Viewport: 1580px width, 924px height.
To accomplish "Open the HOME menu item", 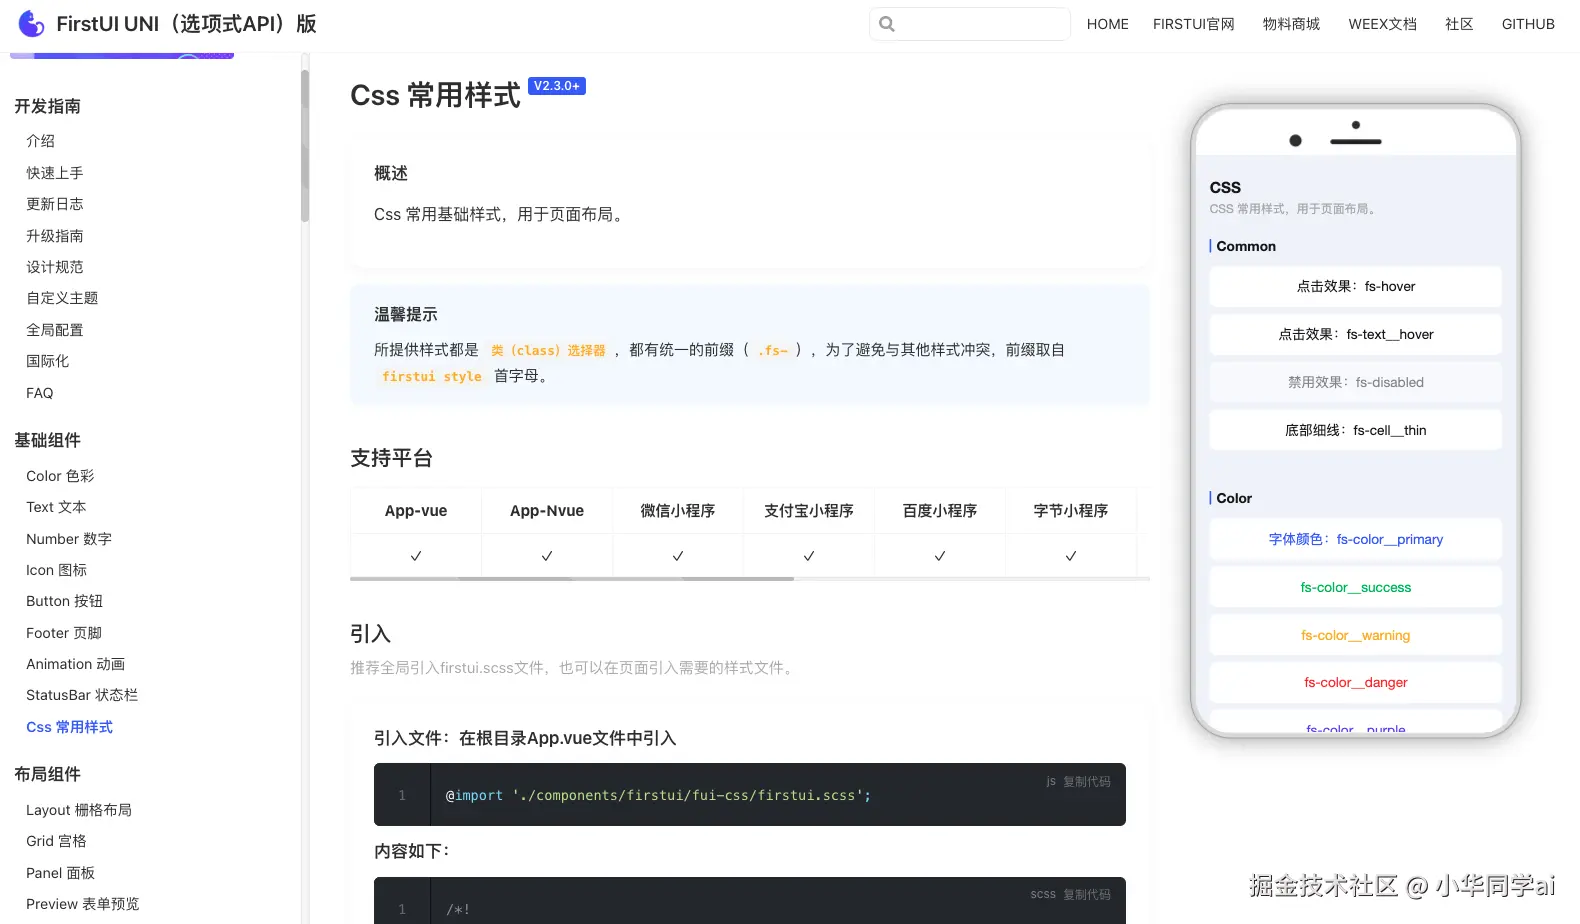I will tap(1107, 24).
